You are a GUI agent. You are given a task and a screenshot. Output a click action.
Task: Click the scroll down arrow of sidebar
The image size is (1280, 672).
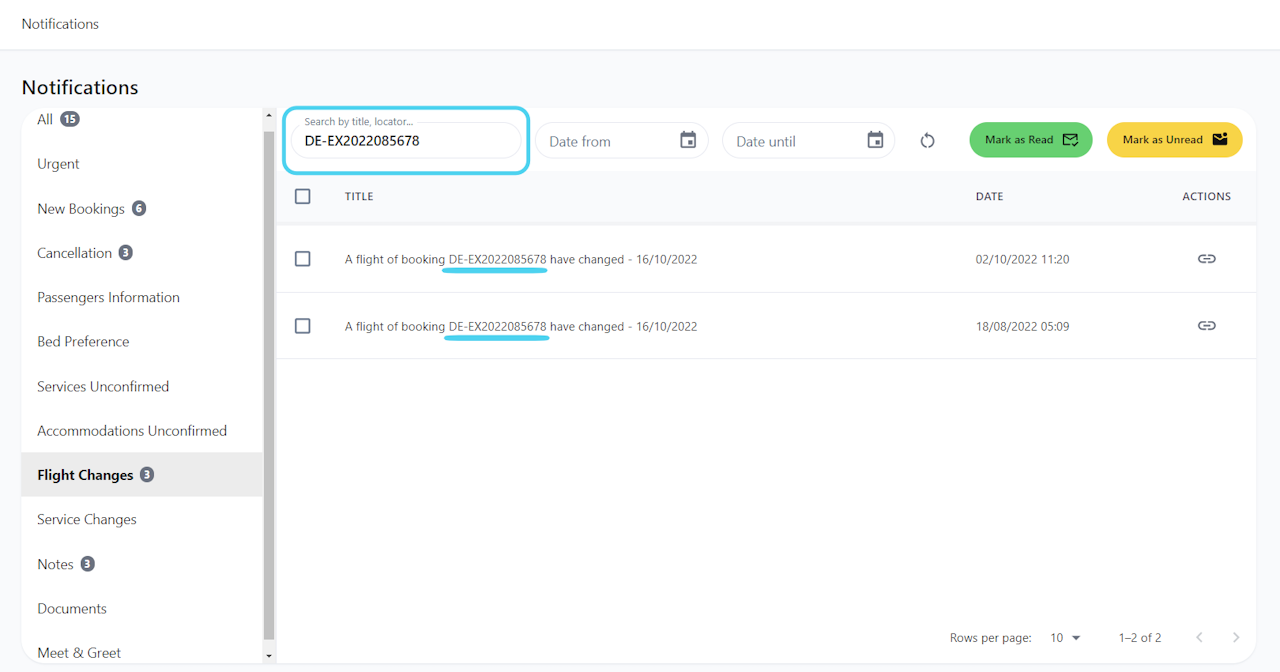268,655
